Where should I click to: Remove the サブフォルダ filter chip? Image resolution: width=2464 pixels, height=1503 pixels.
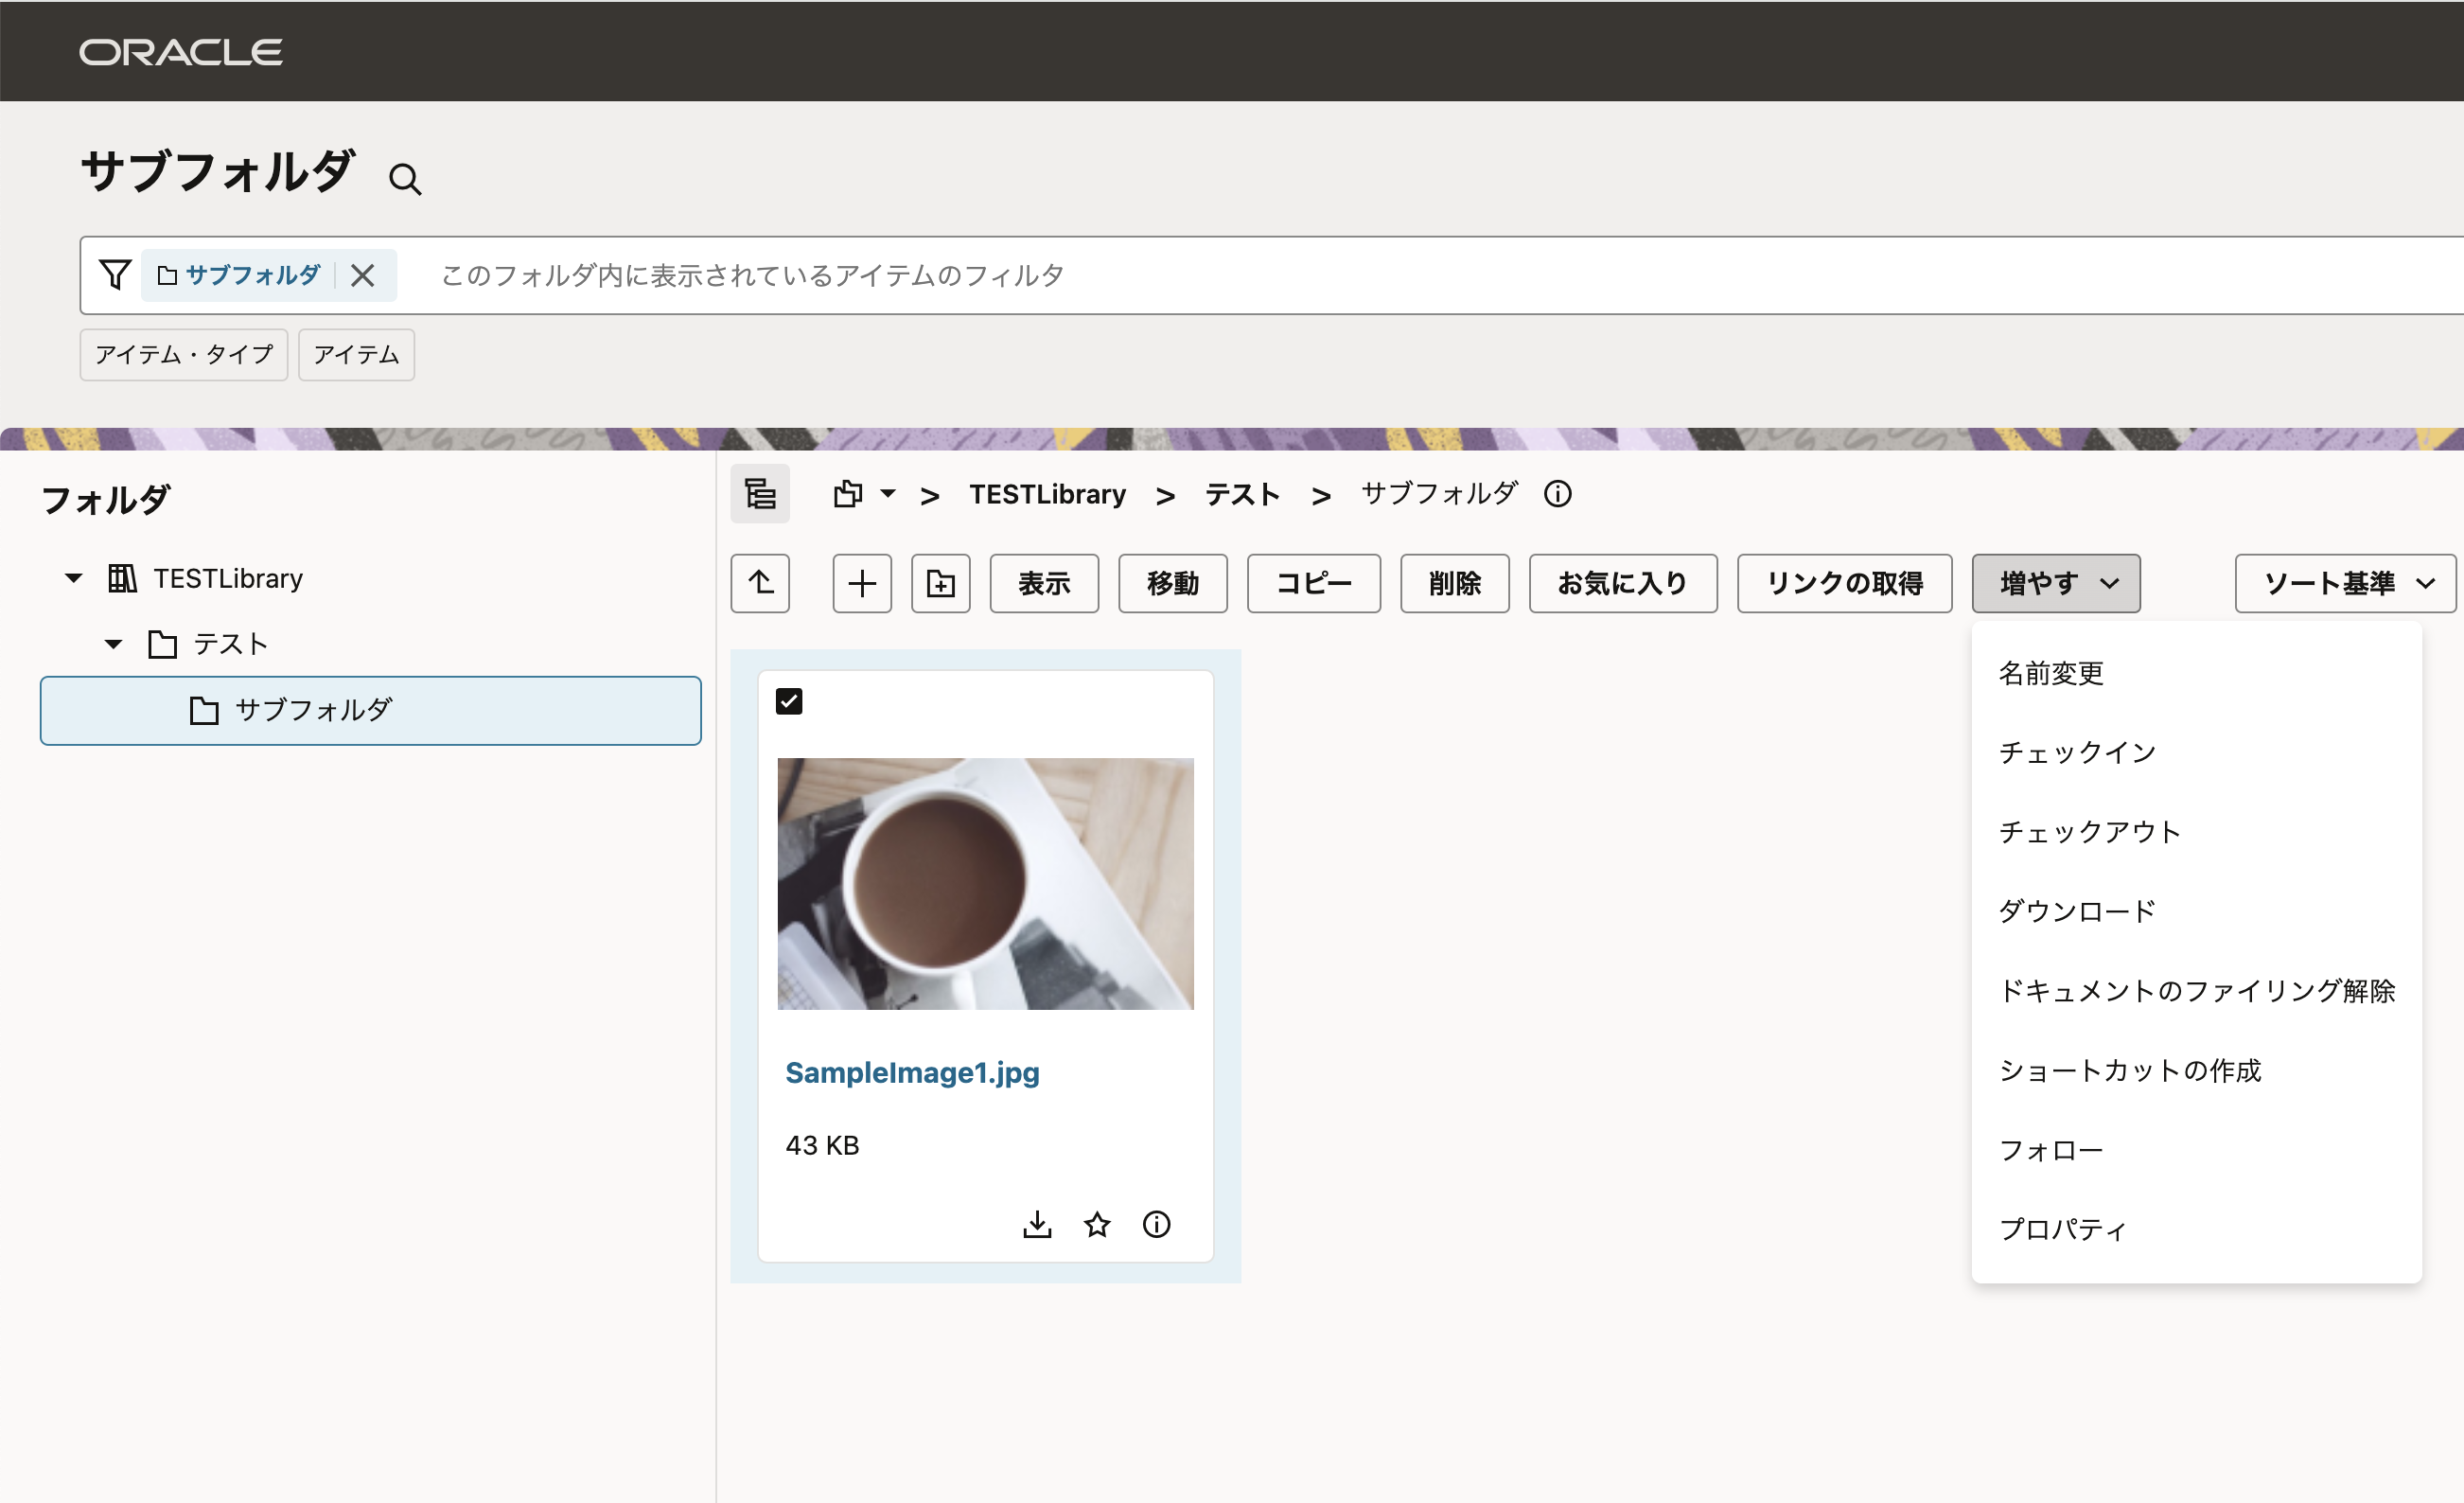pos(363,275)
